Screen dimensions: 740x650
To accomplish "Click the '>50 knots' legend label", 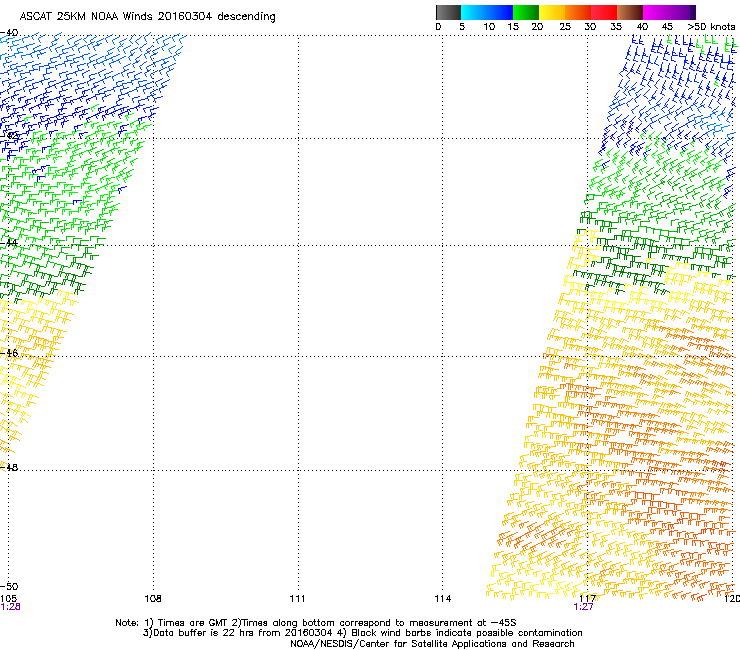I will (711, 26).
